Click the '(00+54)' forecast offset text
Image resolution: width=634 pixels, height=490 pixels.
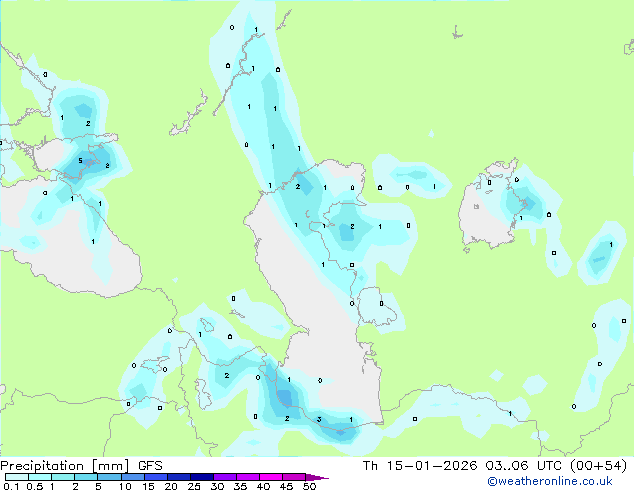coord(598,466)
